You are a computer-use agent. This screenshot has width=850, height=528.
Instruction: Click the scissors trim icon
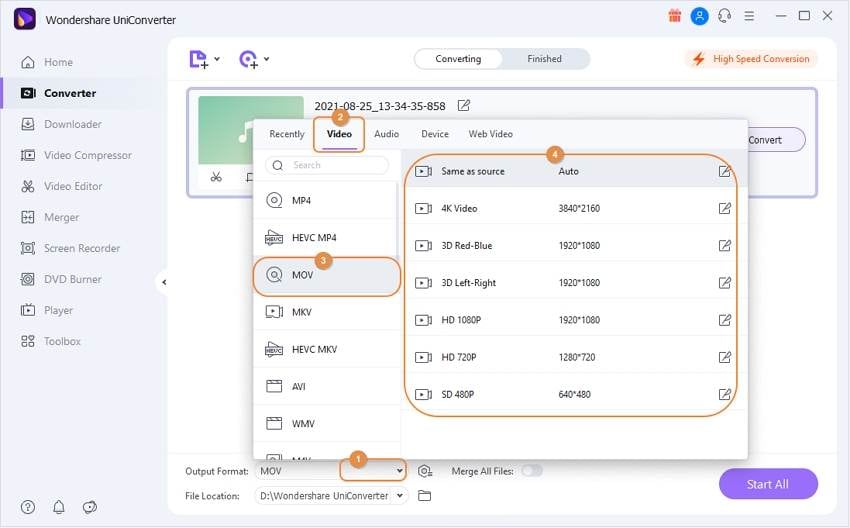(x=216, y=177)
